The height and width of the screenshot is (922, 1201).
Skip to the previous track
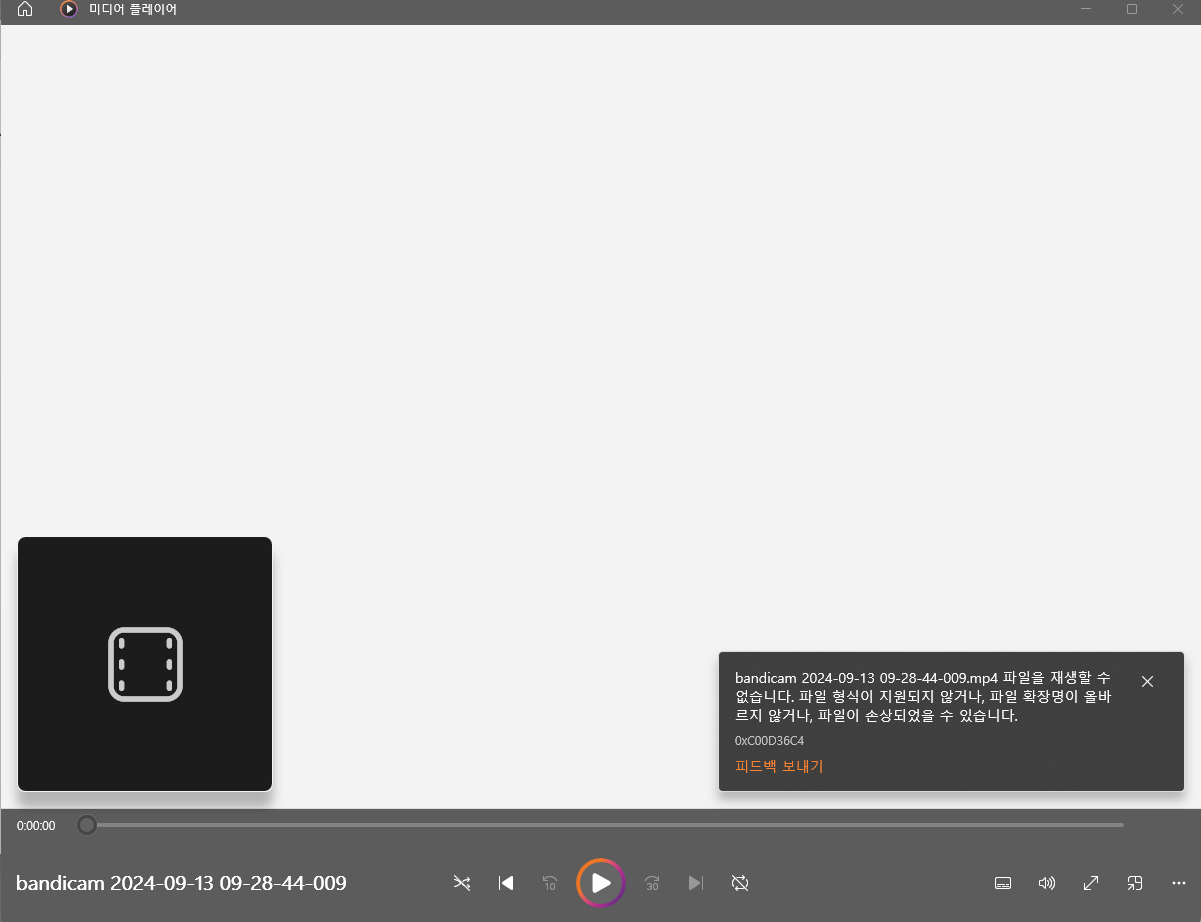pos(506,883)
